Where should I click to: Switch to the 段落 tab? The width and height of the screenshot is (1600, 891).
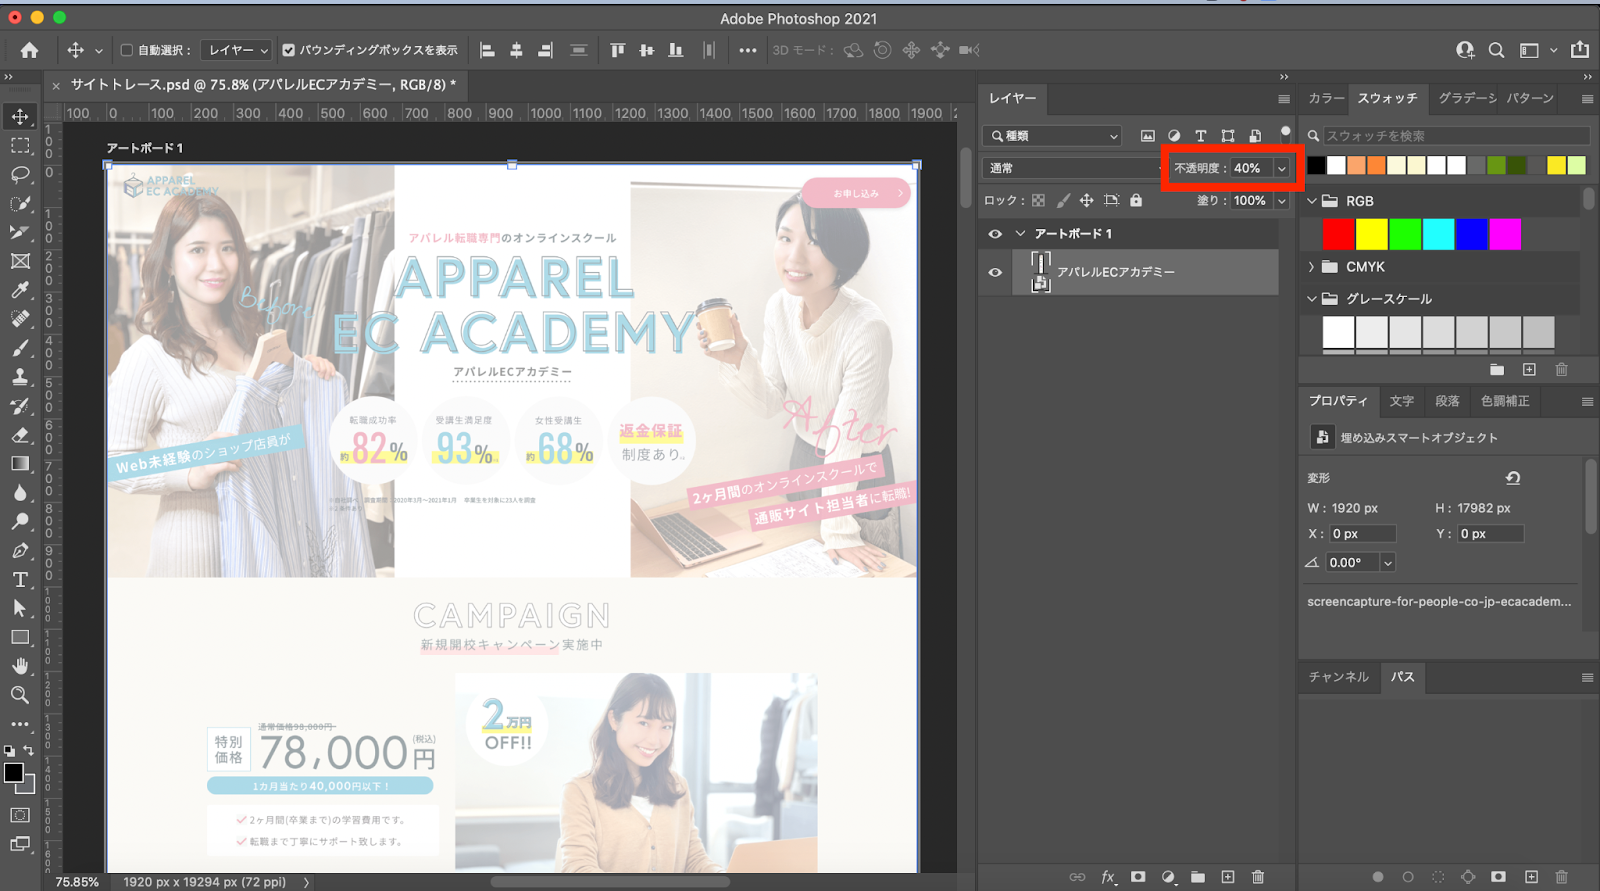[x=1447, y=401]
